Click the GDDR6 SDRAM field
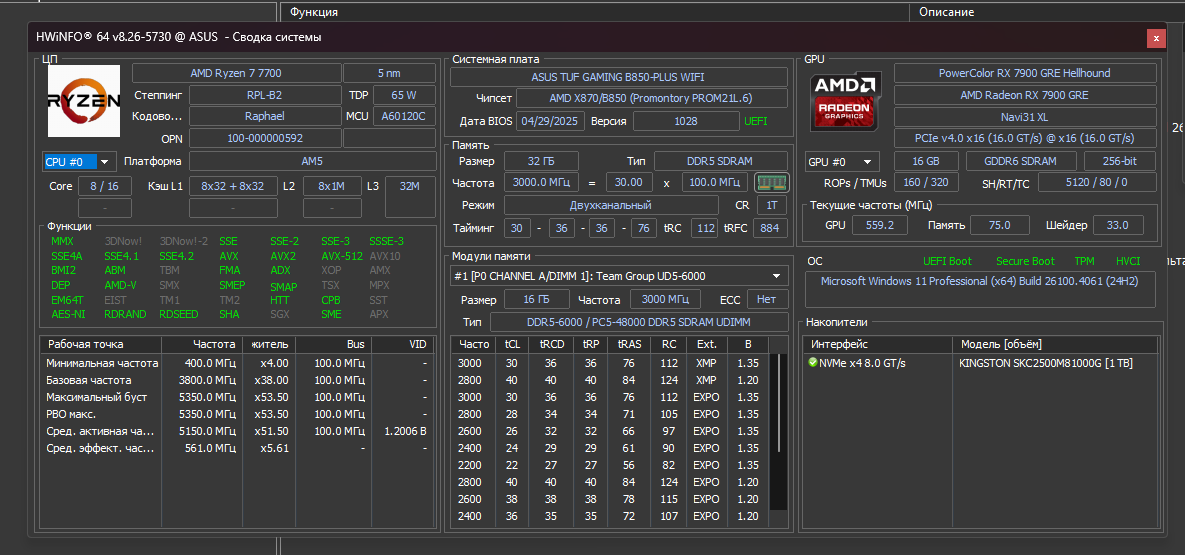Viewport: 1185px width, 555px height. pyautogui.click(x=1021, y=161)
